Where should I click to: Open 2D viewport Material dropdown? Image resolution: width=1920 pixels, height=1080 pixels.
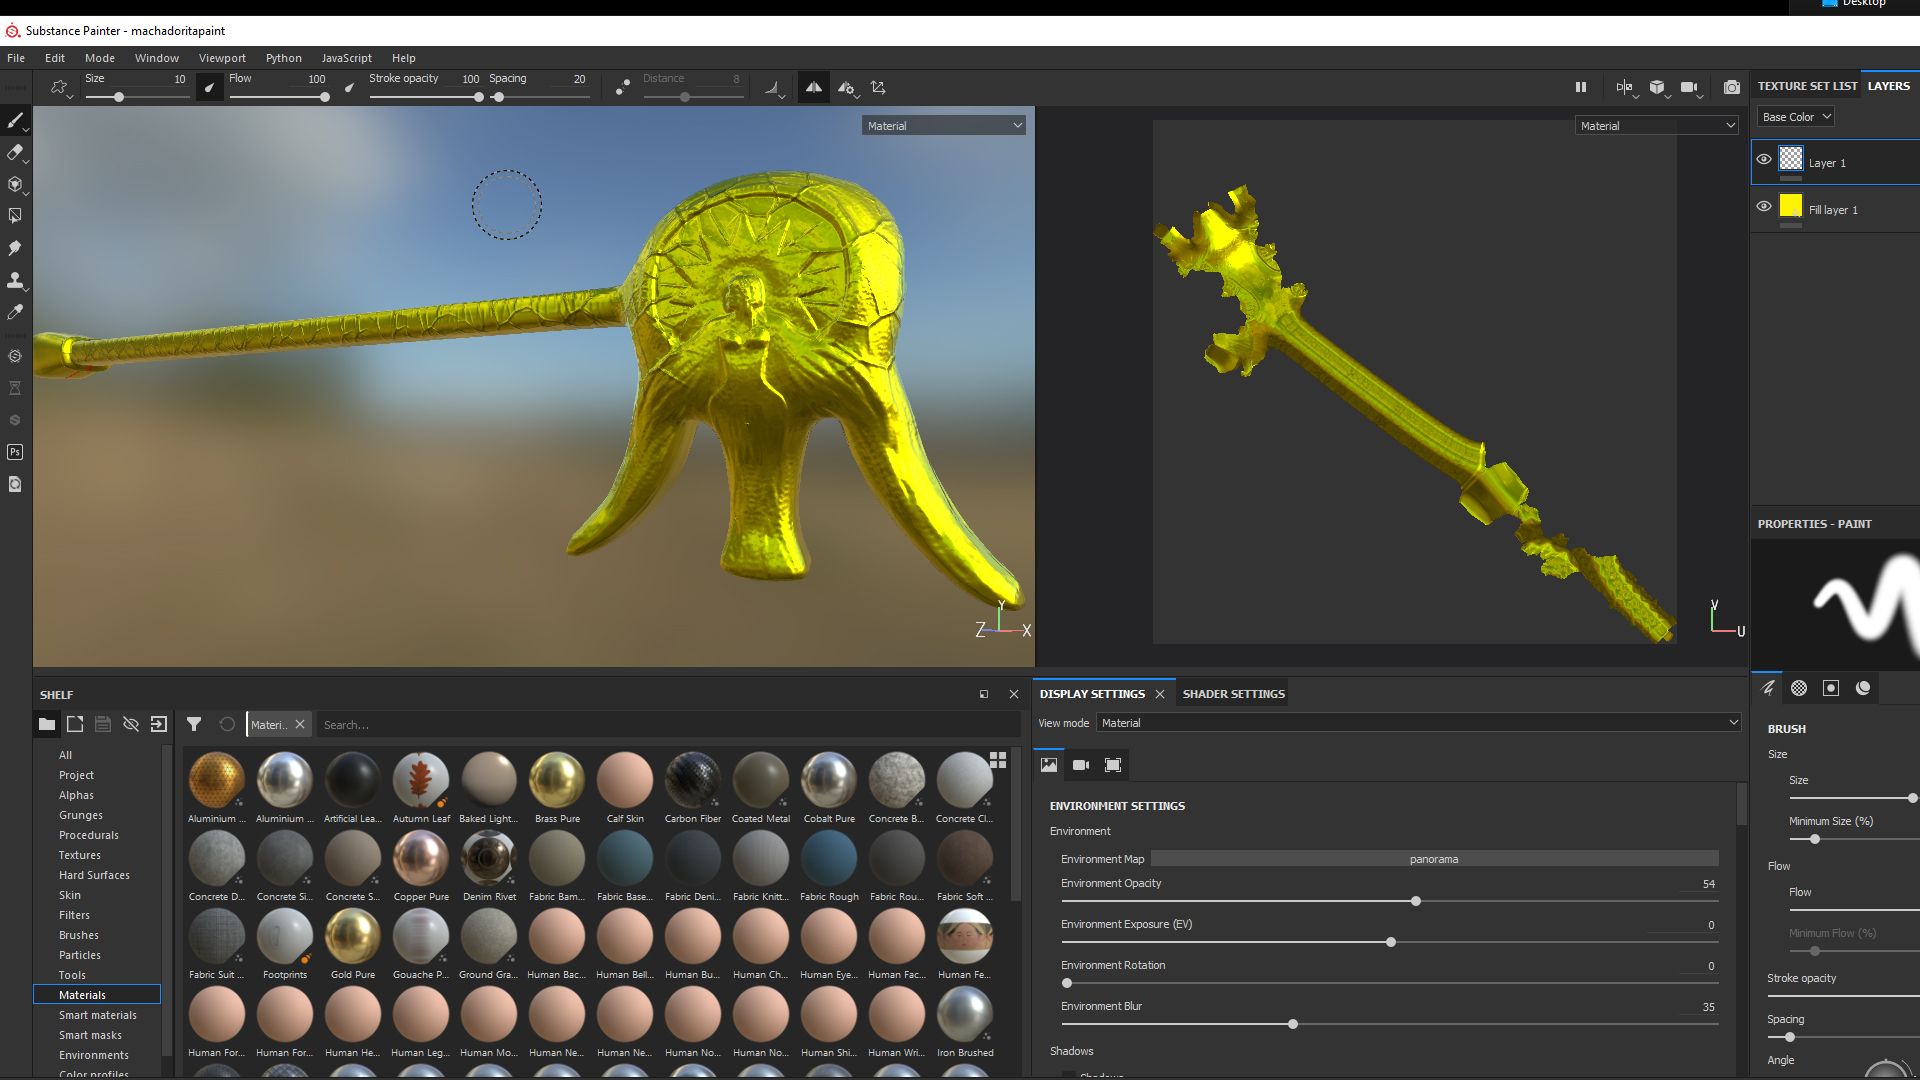point(1657,126)
